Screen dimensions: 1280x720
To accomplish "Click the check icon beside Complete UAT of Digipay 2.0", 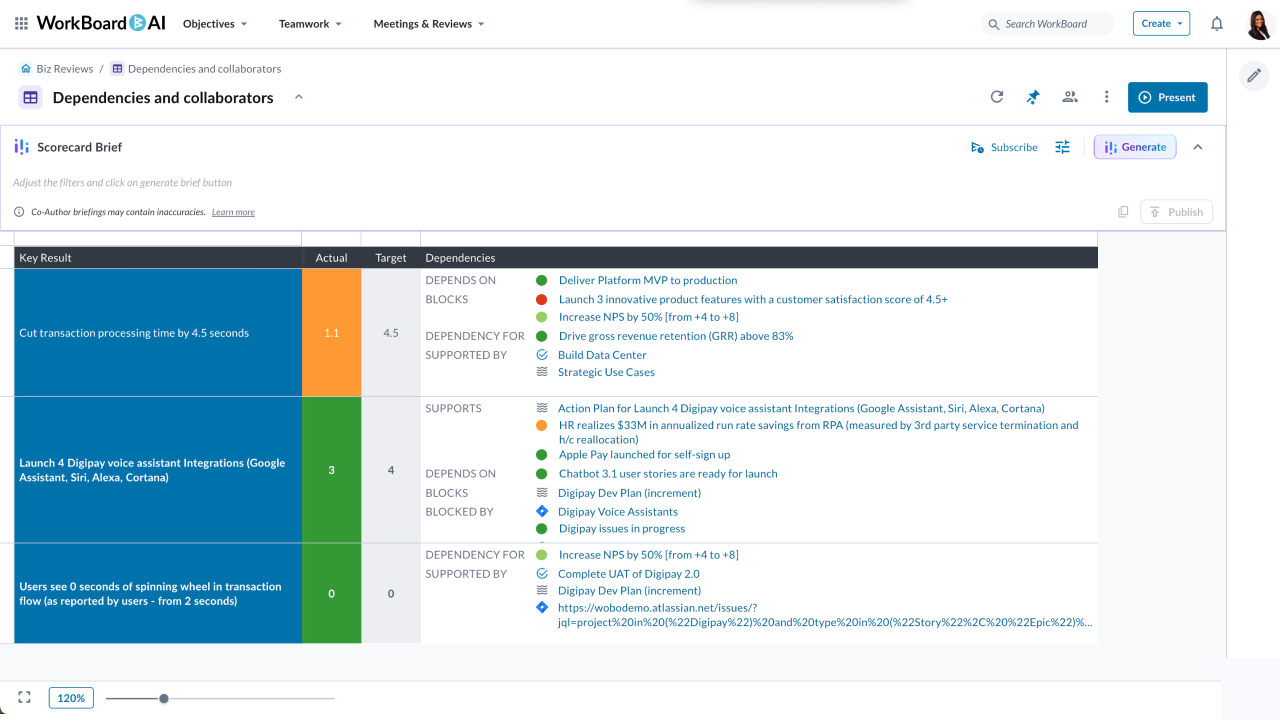I will pos(542,573).
